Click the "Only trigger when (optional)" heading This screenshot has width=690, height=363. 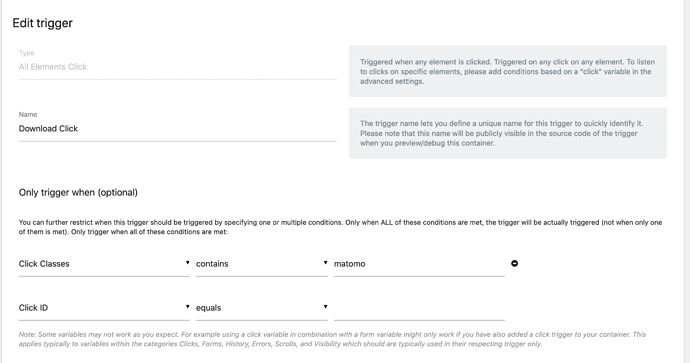point(78,192)
